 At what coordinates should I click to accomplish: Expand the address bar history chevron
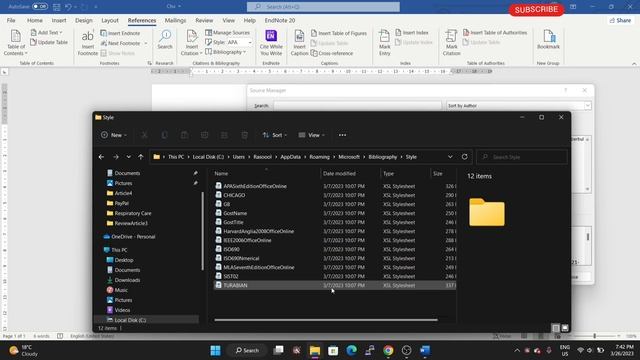click(450, 157)
